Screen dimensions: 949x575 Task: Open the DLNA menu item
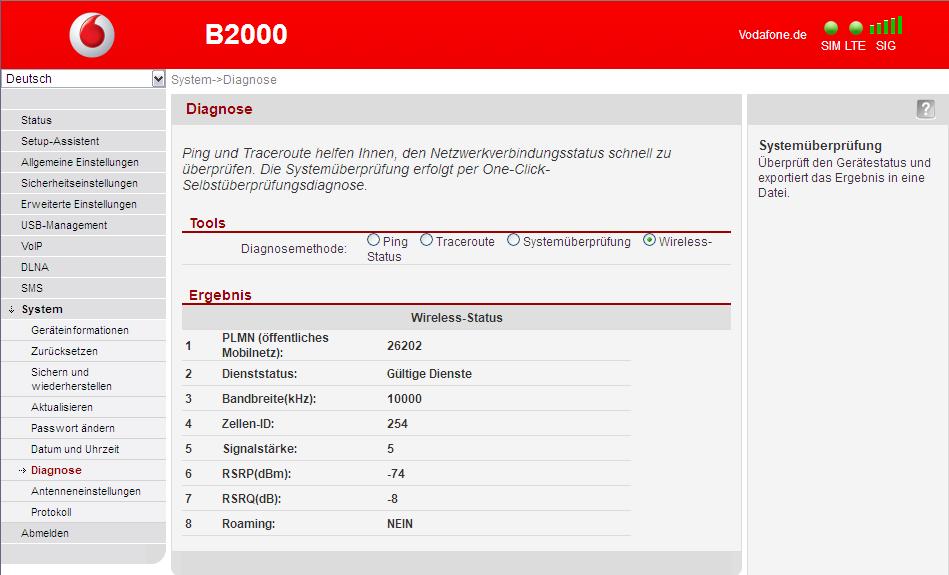[x=84, y=267]
